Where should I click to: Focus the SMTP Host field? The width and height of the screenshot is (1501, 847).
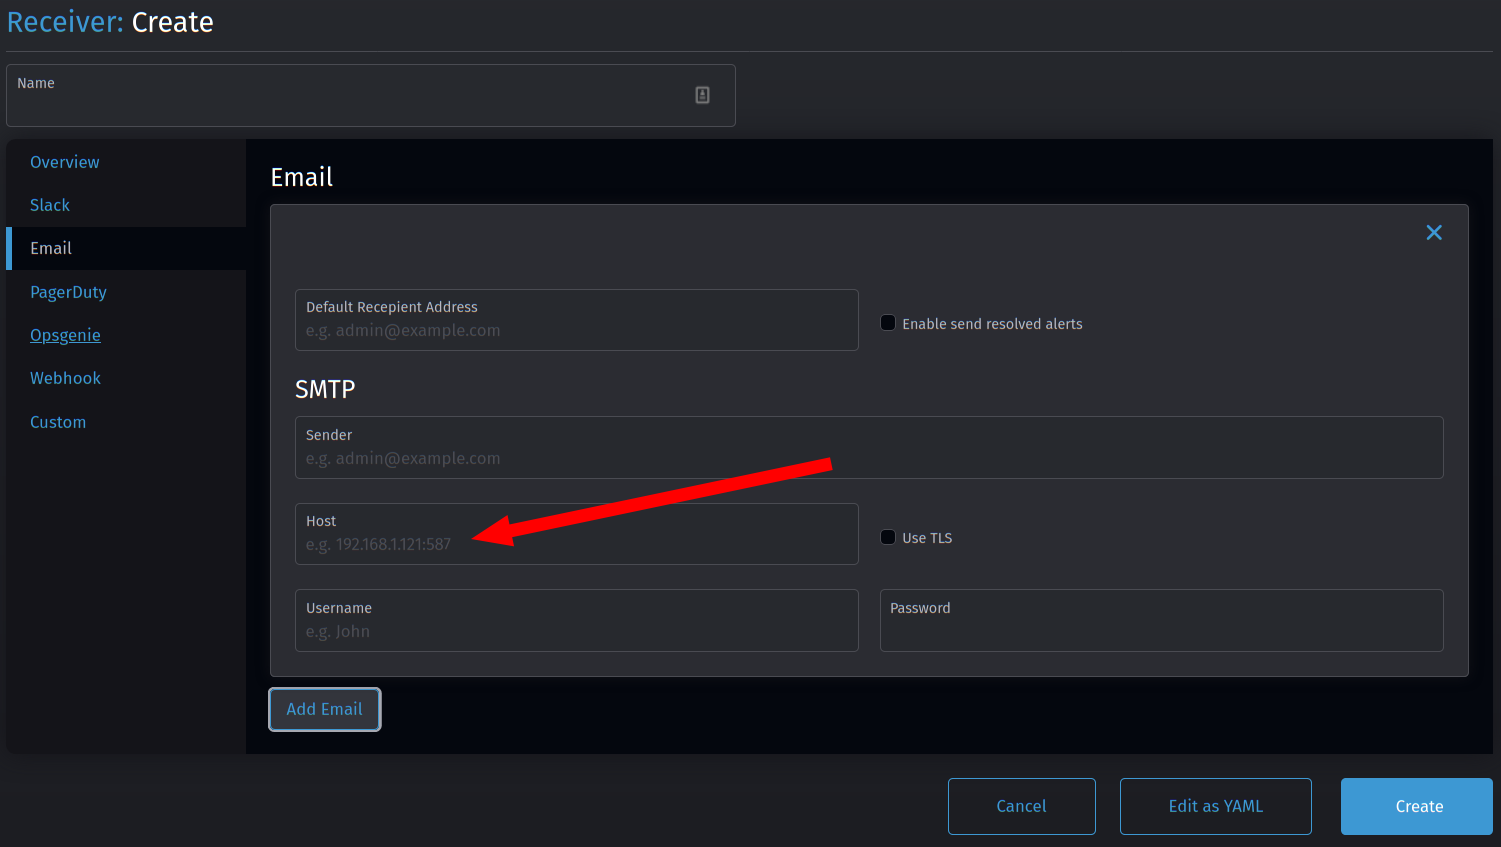coord(576,534)
